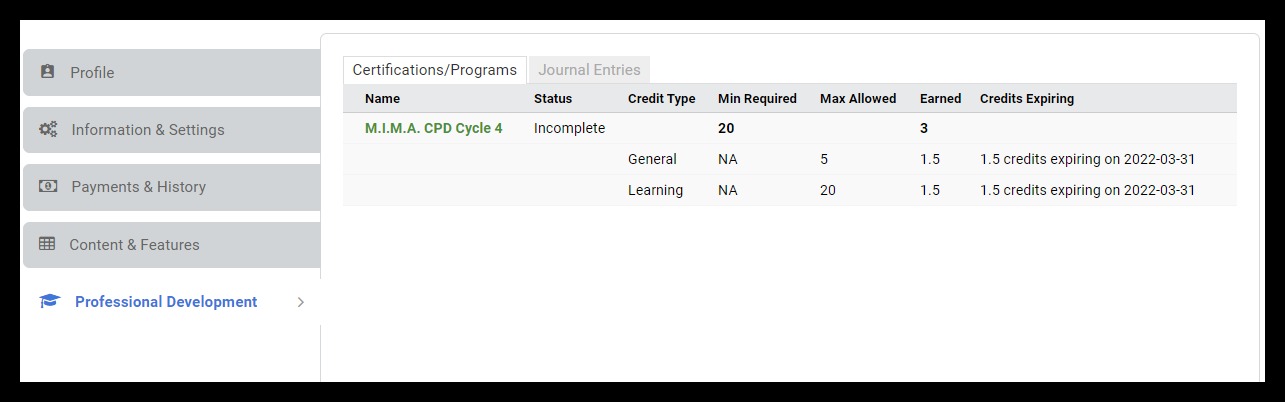Viewport: 1285px width, 402px height.
Task: Open Payments & History section
Action: tap(138, 187)
